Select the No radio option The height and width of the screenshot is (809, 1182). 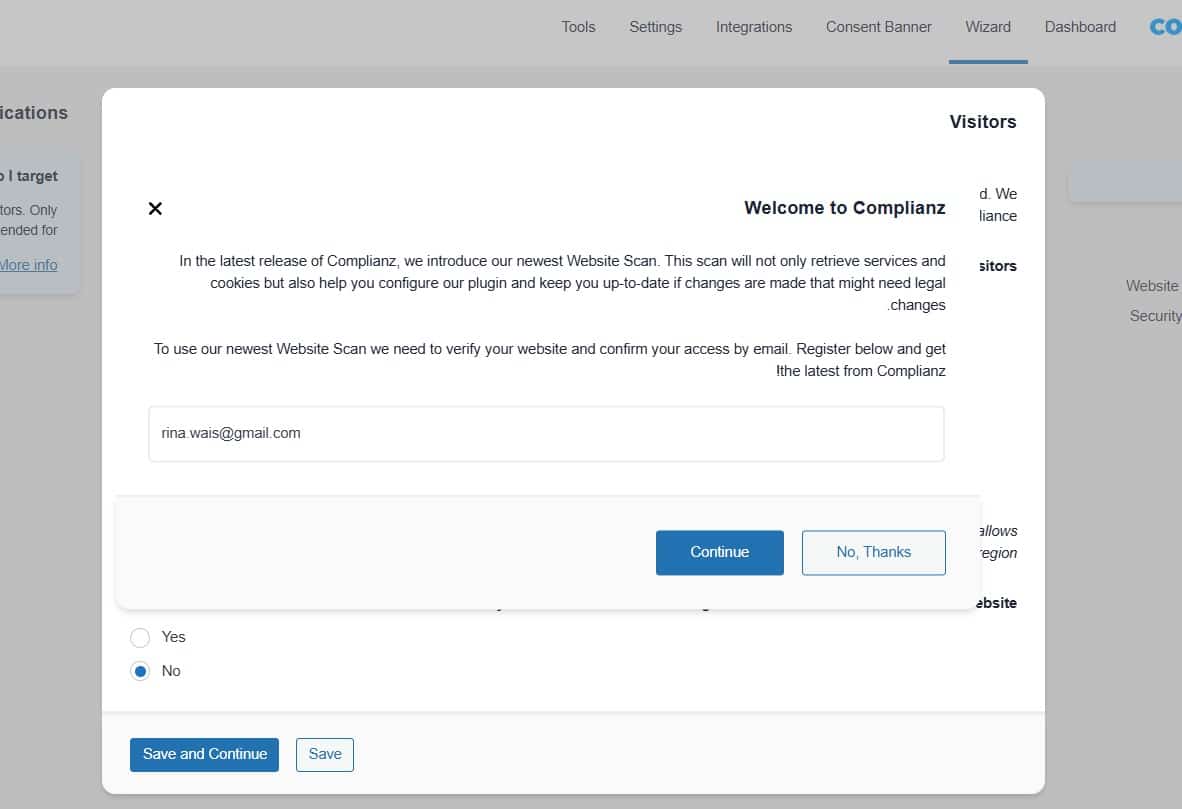click(x=140, y=671)
